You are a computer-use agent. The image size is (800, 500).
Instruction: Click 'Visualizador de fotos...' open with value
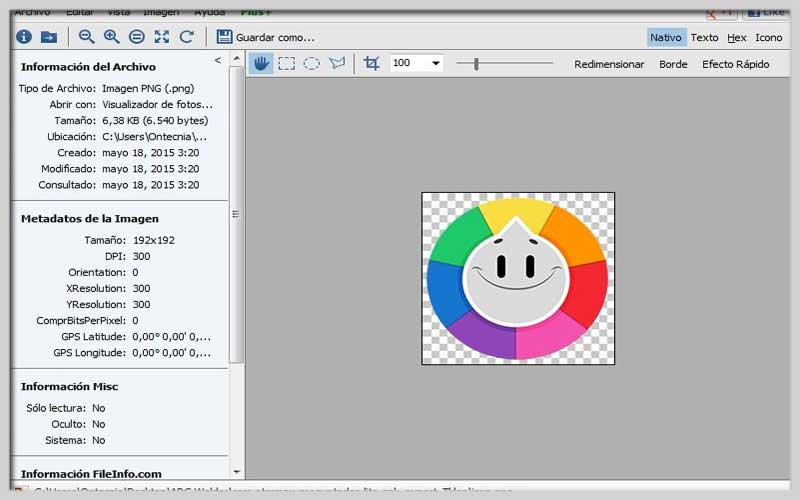click(157, 105)
